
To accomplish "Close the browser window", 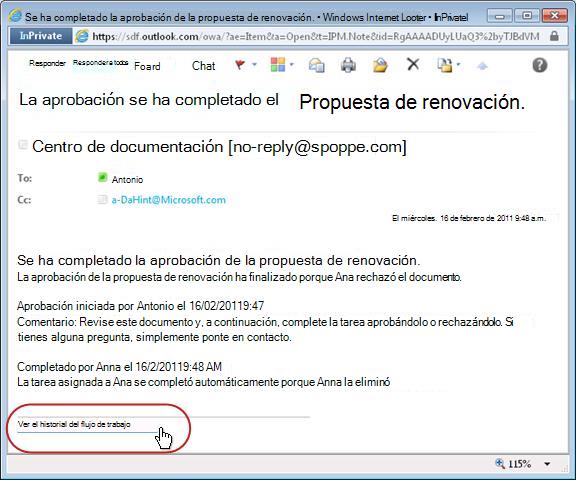I will [555, 16].
